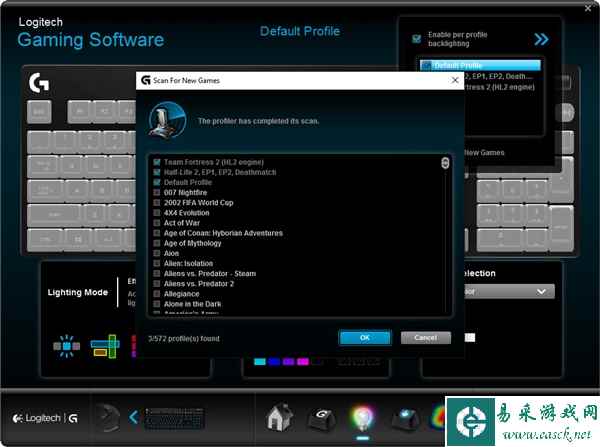Uncheck Half-Life 2, EP1, EP2, Deathmatch profile

point(157,172)
